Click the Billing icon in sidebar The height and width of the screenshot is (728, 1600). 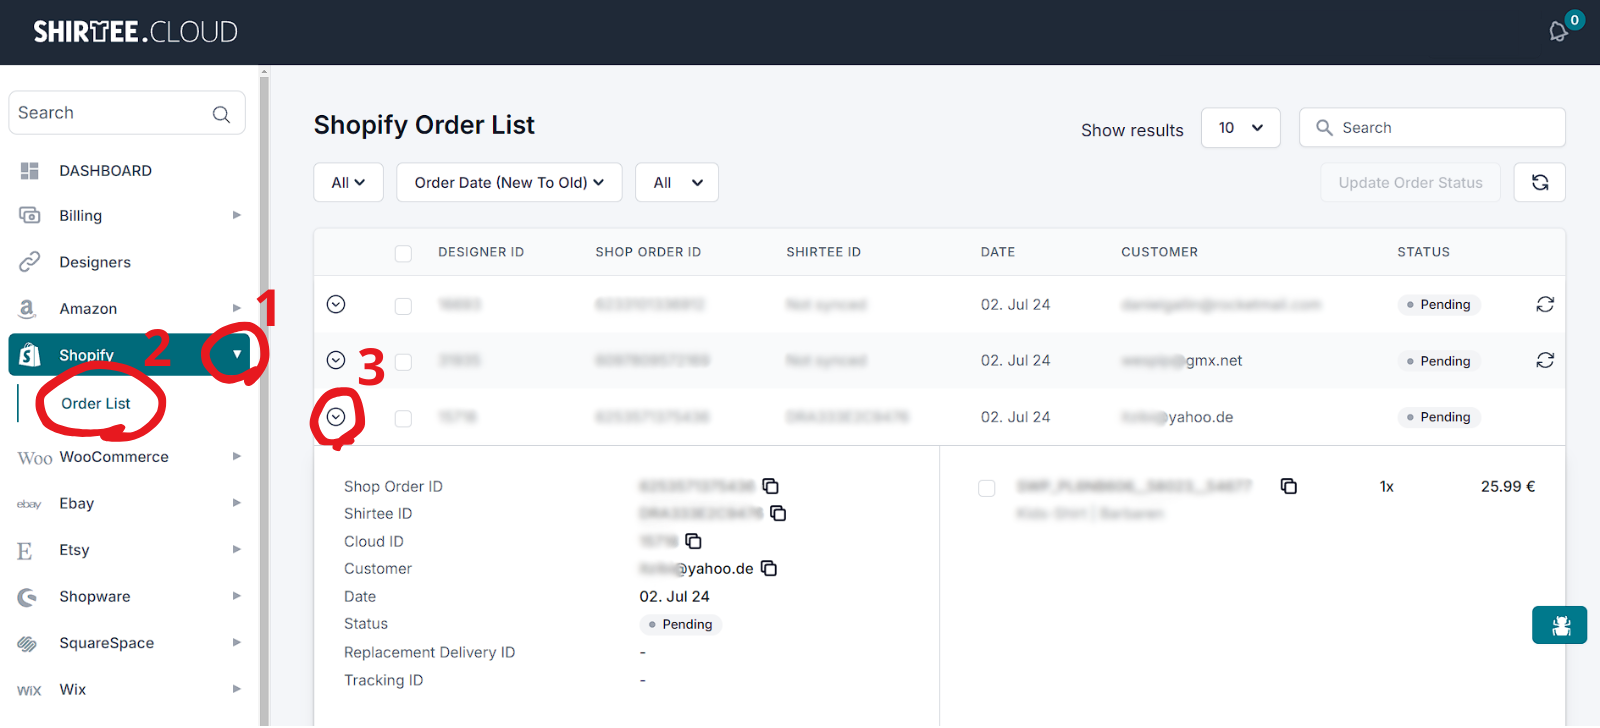[29, 215]
